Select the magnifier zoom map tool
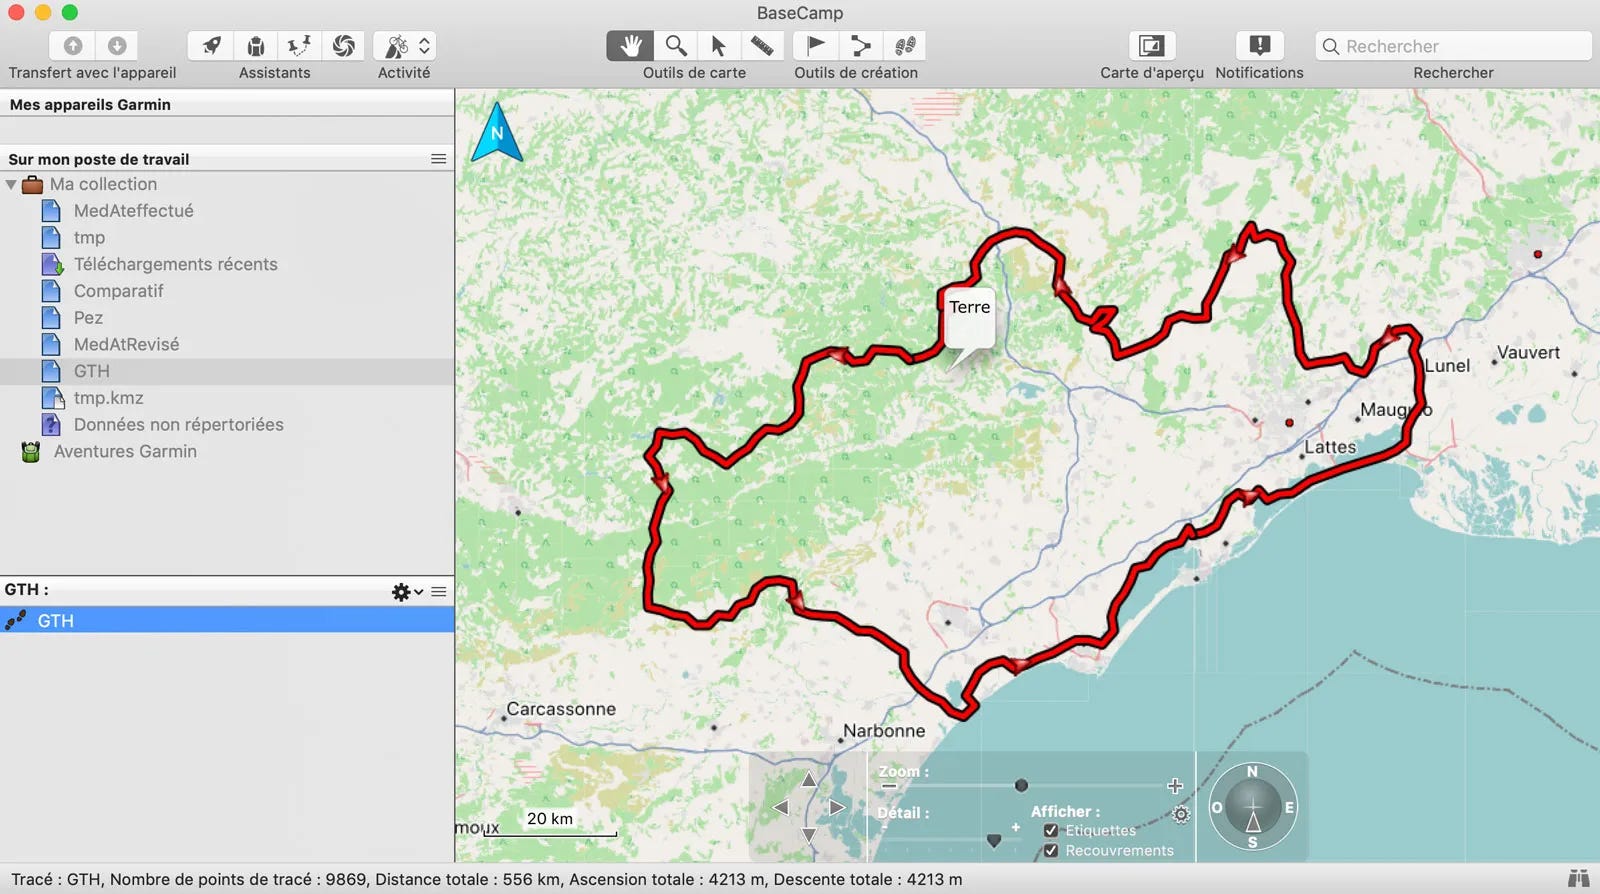The height and width of the screenshot is (894, 1600). pos(676,46)
